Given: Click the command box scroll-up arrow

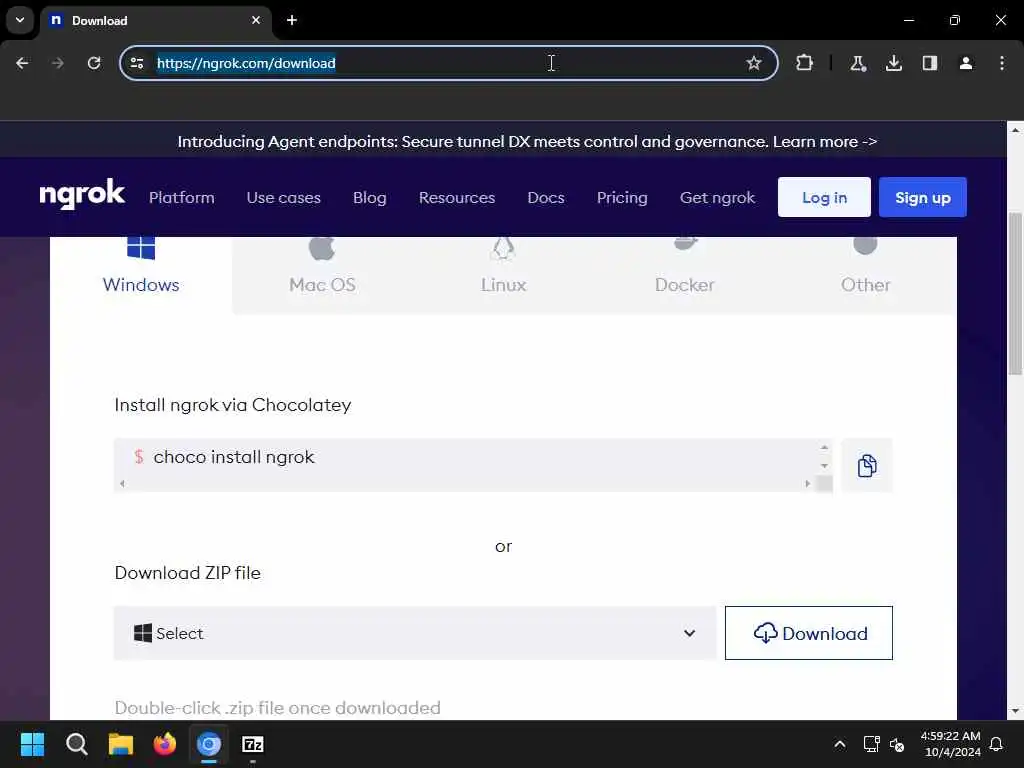Looking at the screenshot, I should tap(824, 448).
